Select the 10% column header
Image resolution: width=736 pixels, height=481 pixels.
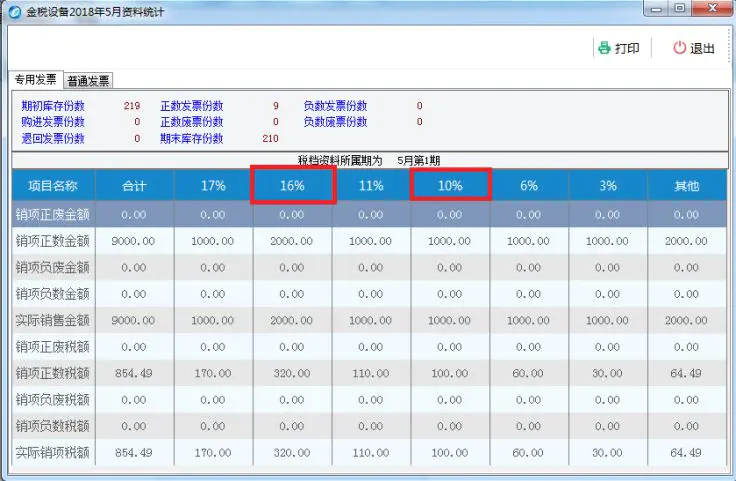[x=450, y=186]
